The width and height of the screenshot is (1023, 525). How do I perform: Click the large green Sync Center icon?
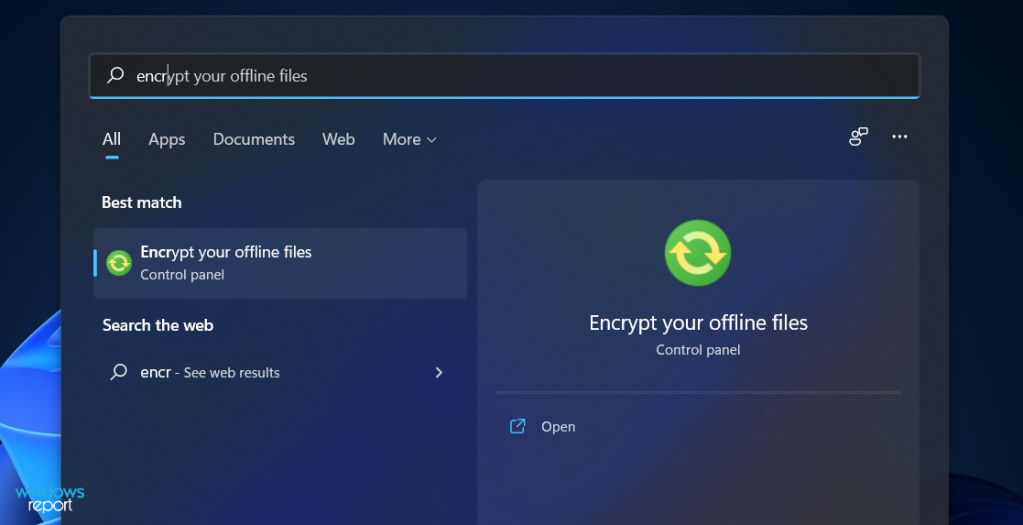point(697,252)
